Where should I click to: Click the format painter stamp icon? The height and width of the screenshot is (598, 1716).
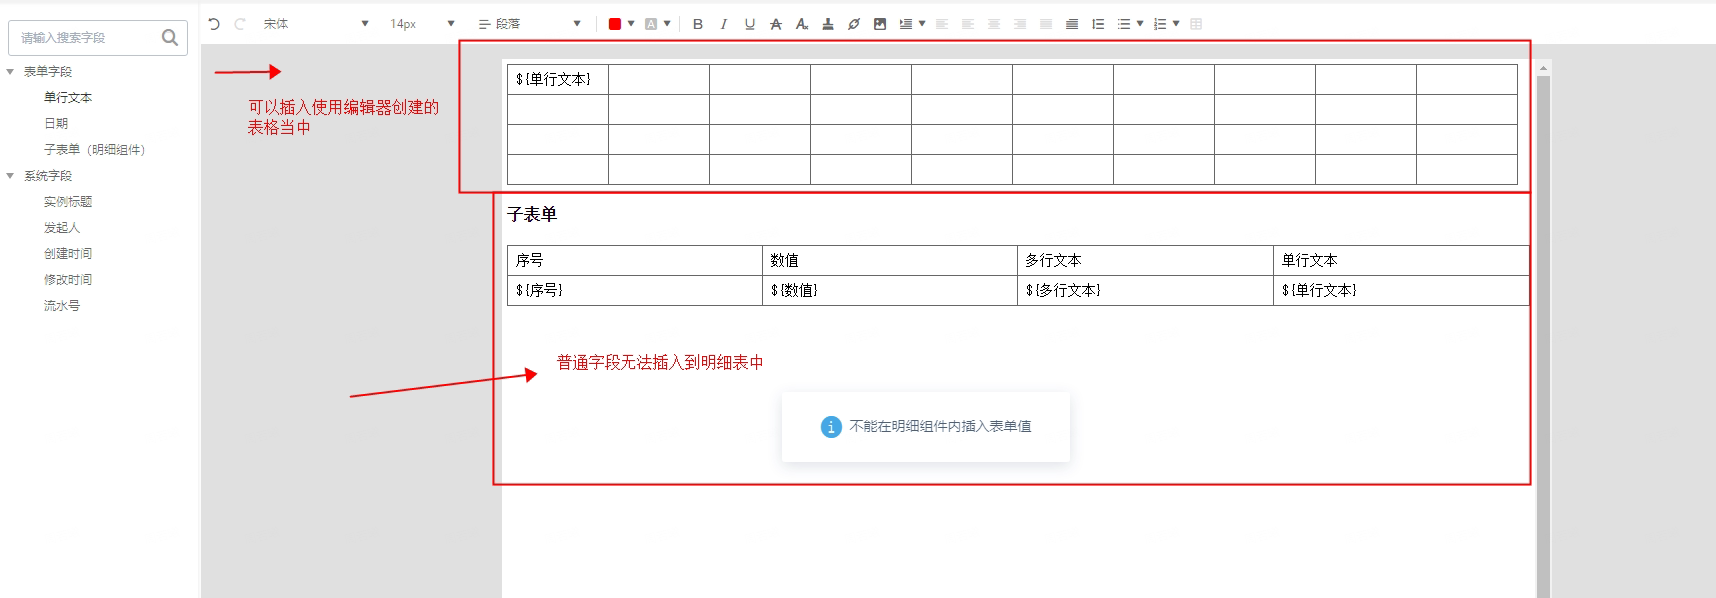[x=828, y=24]
